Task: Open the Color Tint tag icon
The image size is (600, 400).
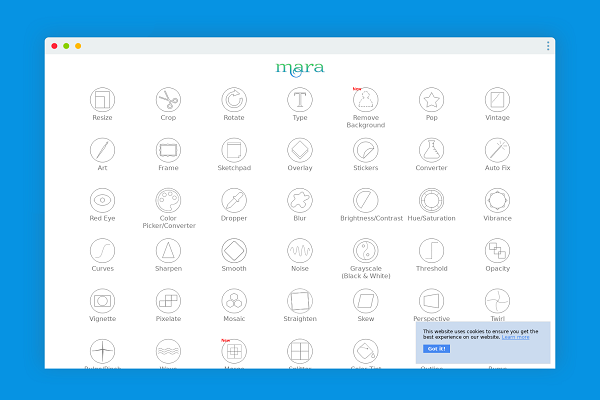Action: point(366,351)
